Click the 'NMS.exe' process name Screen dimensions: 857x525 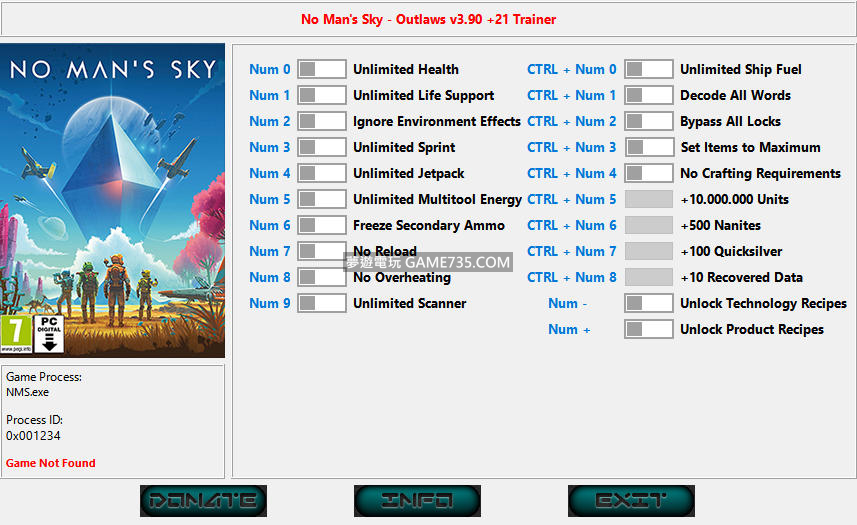[27, 392]
